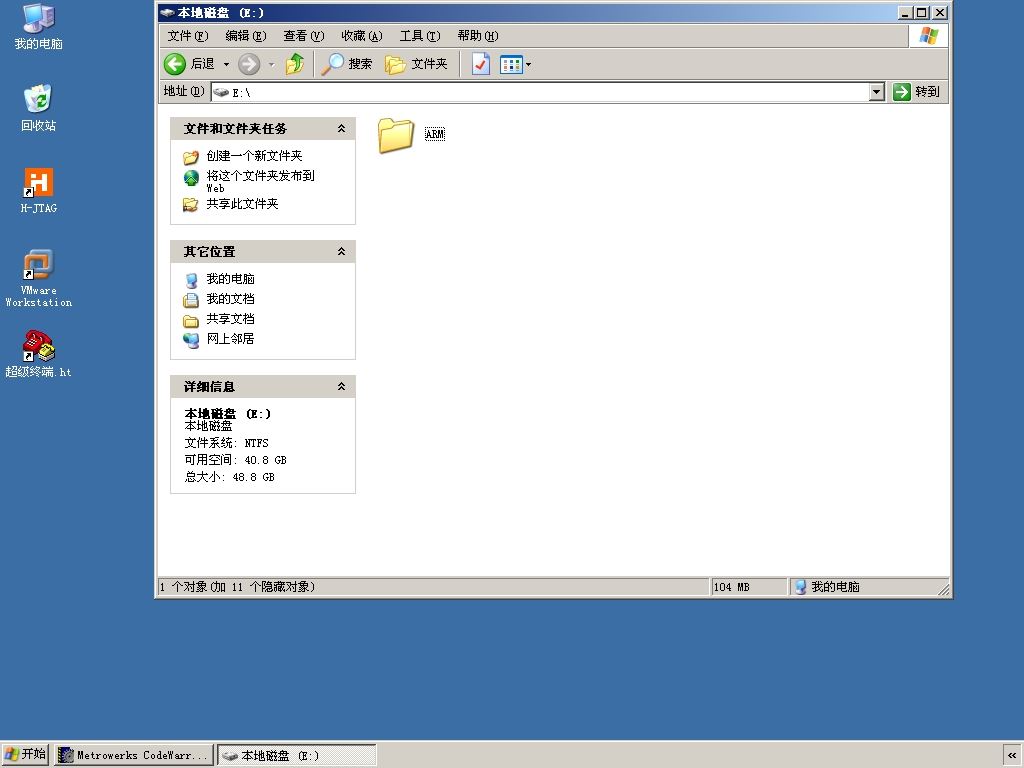Go up one folder level icon
1024x768 pixels.
pyautogui.click(x=295, y=64)
